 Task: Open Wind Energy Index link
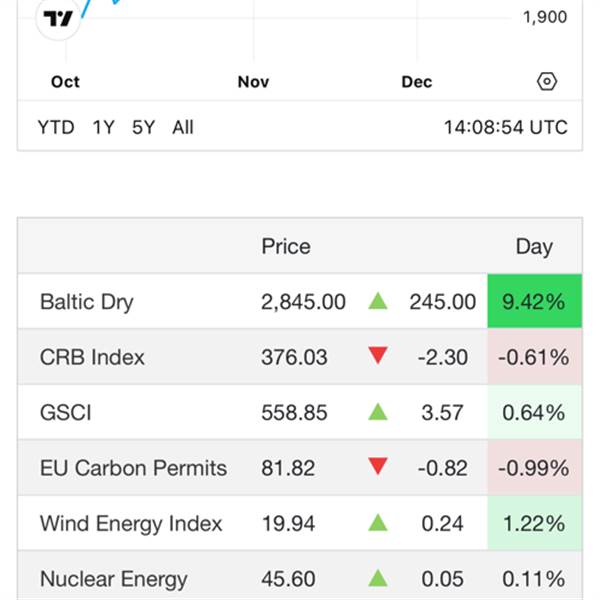pyautogui.click(x=131, y=523)
